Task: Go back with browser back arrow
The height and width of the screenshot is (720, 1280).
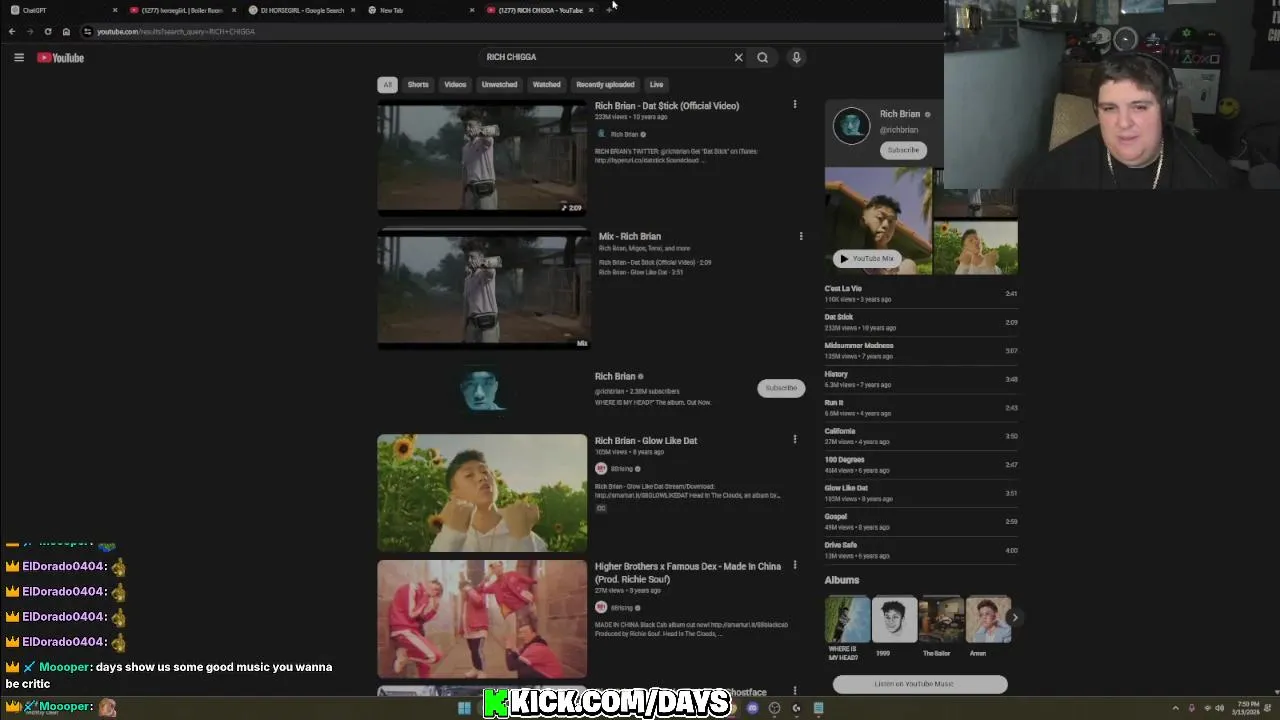Action: tap(12, 32)
